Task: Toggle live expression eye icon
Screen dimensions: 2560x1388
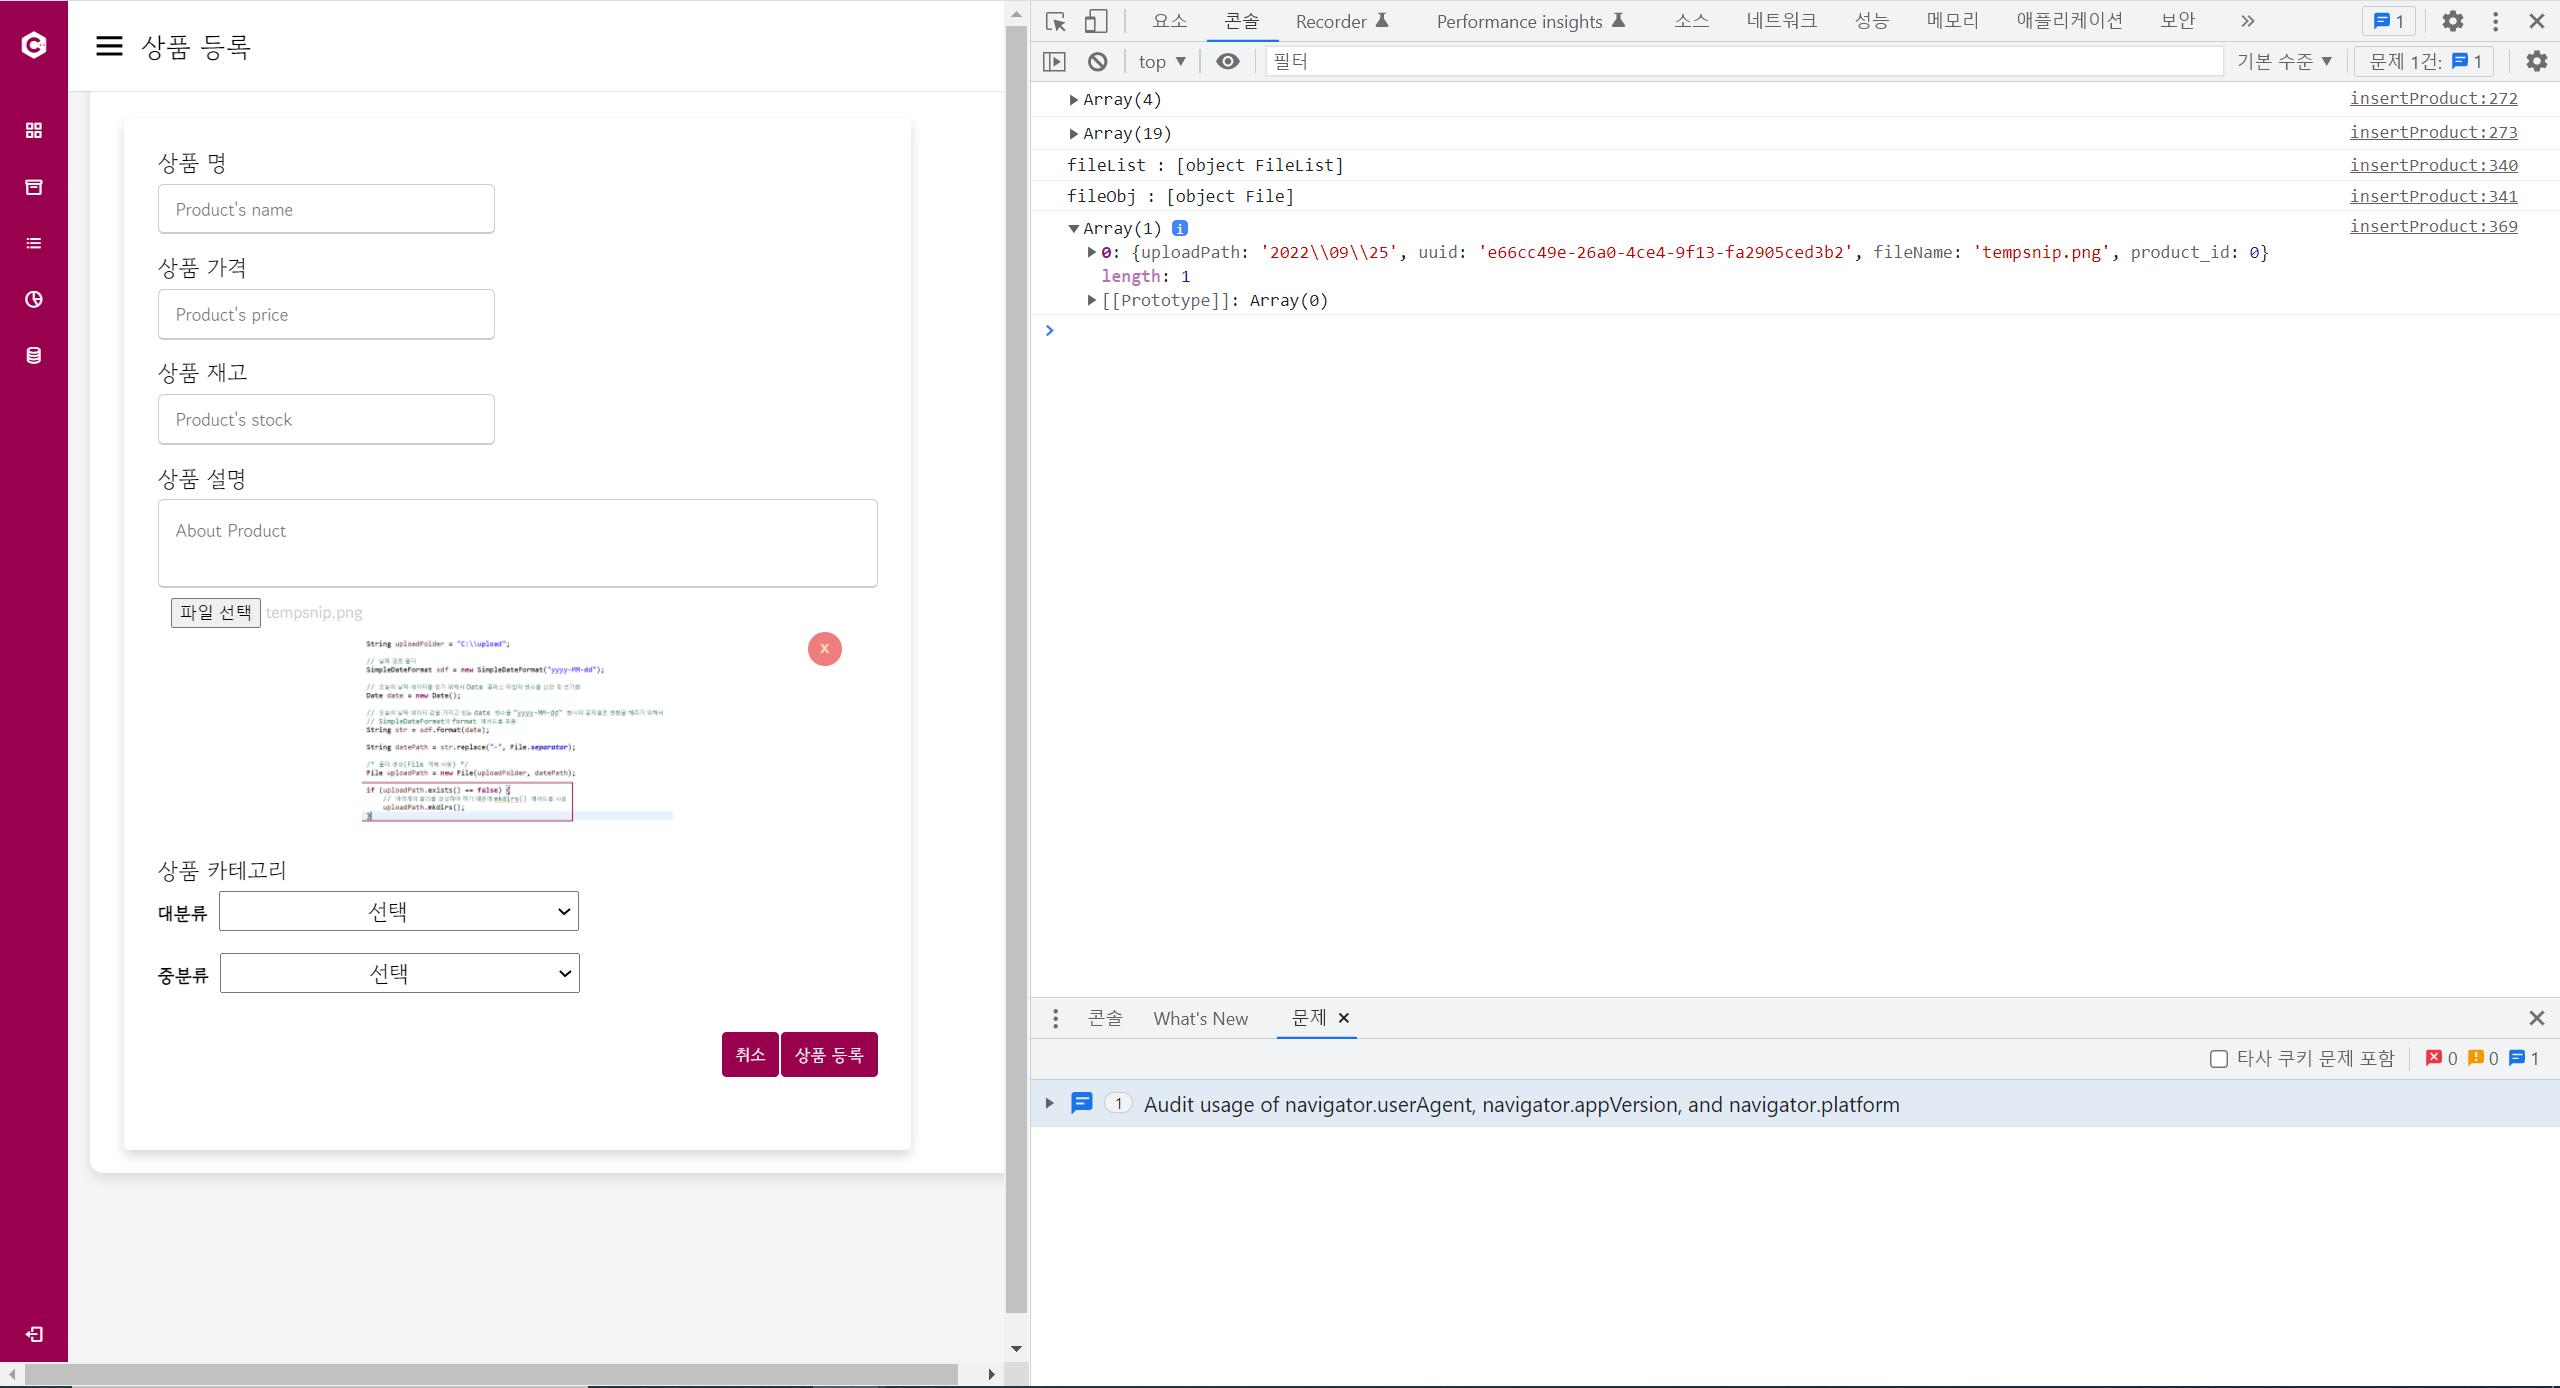Action: 1227,61
